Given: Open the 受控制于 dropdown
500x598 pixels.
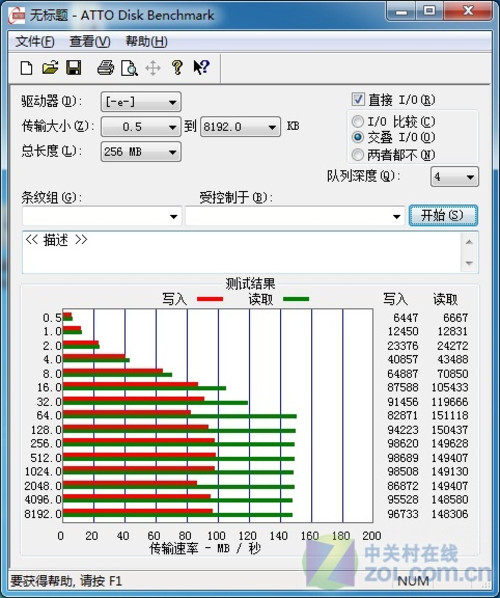Looking at the screenshot, I should 295,216.
